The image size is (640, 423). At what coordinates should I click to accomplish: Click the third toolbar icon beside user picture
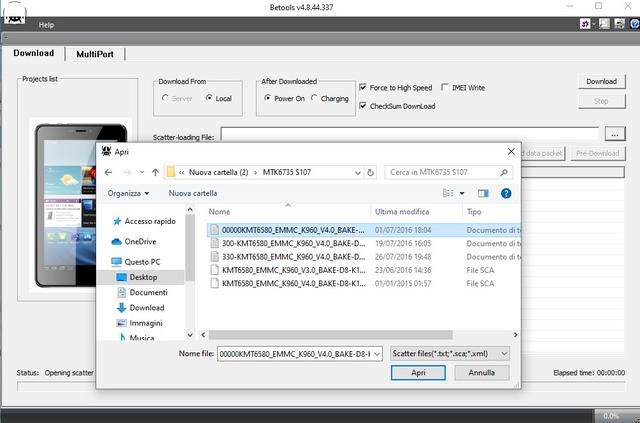(x=620, y=24)
